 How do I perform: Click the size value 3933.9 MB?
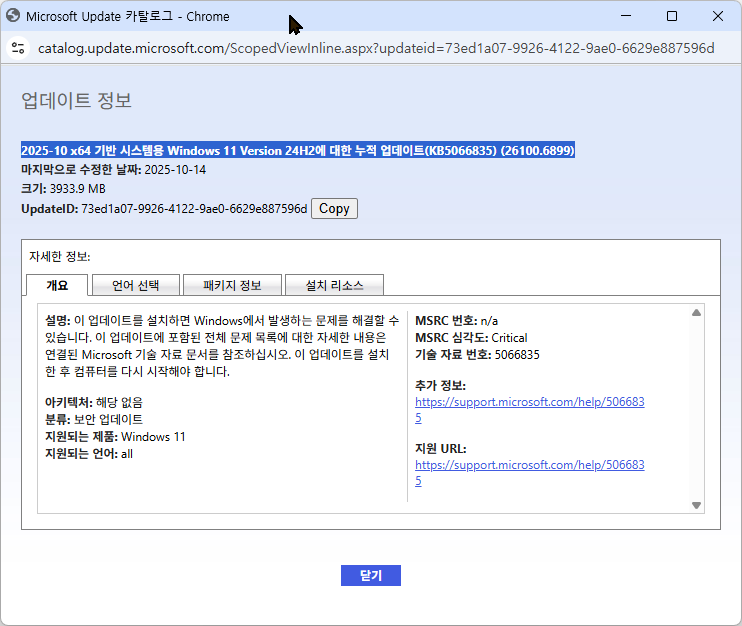(78, 189)
